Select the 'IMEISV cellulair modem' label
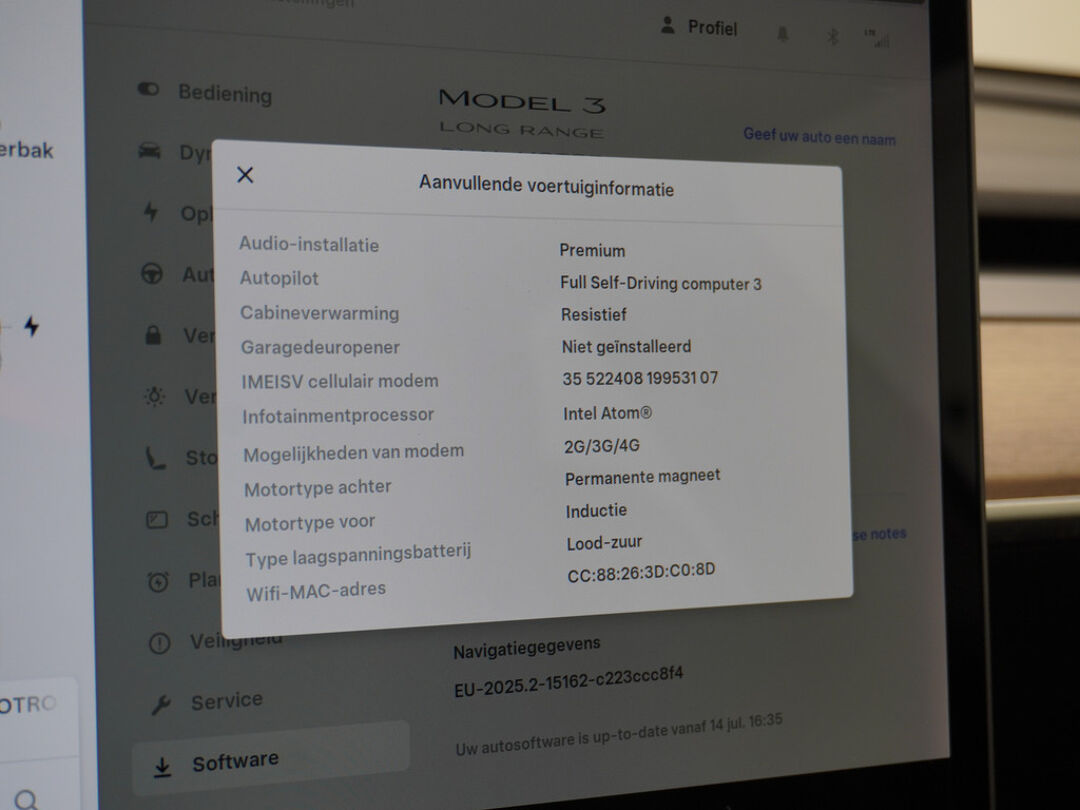1080x810 pixels. (340, 381)
